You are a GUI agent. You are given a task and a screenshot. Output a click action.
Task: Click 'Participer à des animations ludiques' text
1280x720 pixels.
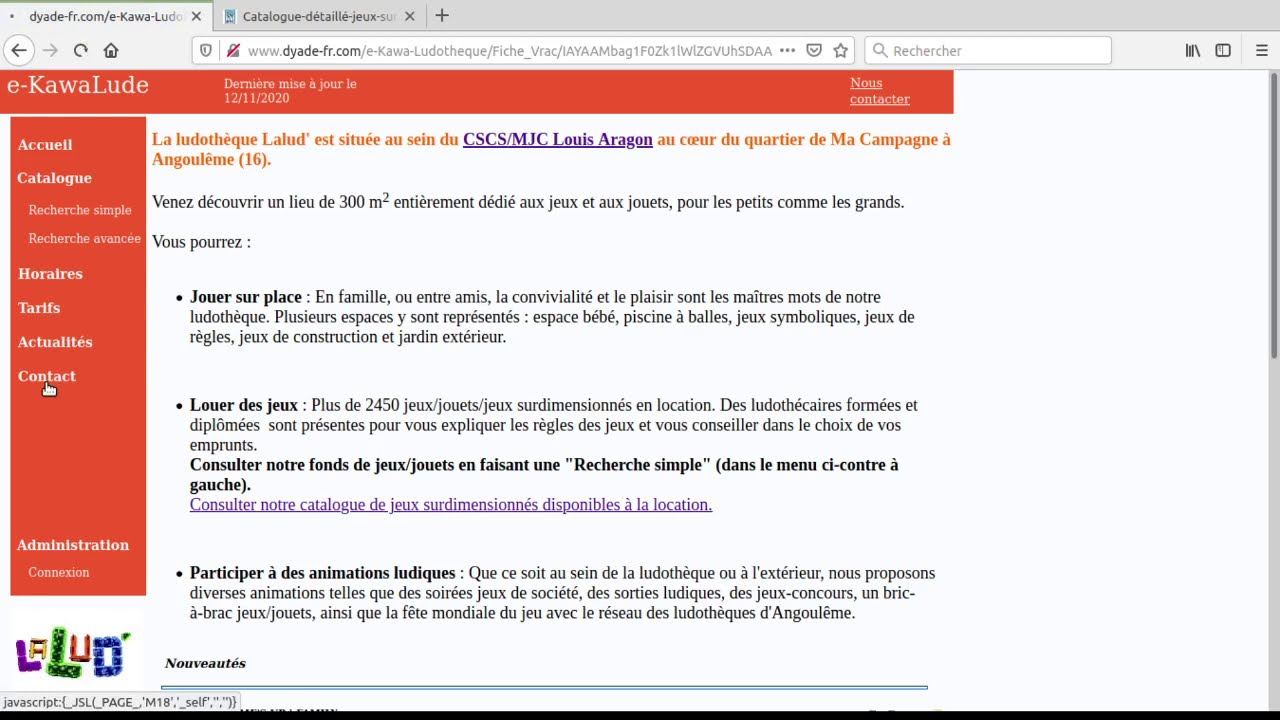[x=322, y=573]
